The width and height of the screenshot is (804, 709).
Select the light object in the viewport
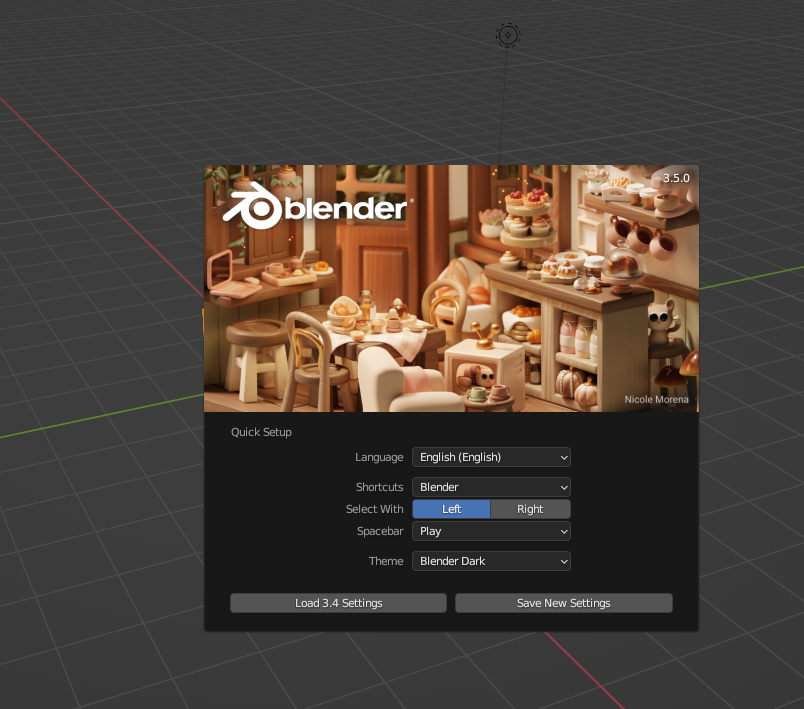(x=508, y=35)
